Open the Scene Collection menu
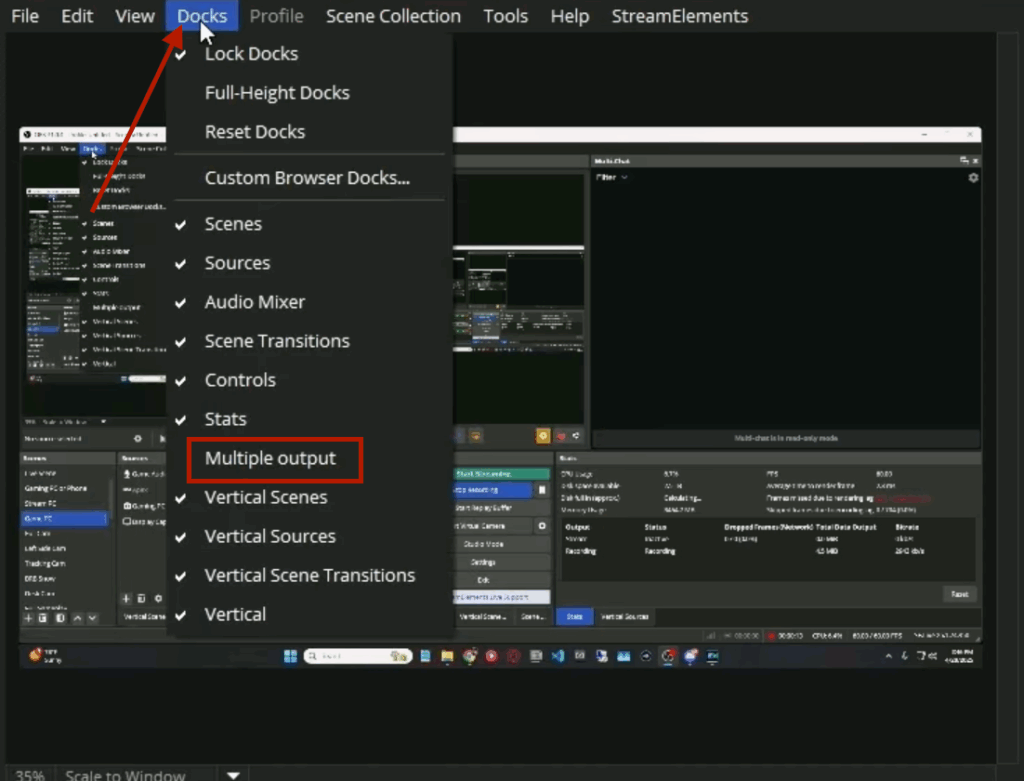Viewport: 1024px width, 781px height. point(393,16)
